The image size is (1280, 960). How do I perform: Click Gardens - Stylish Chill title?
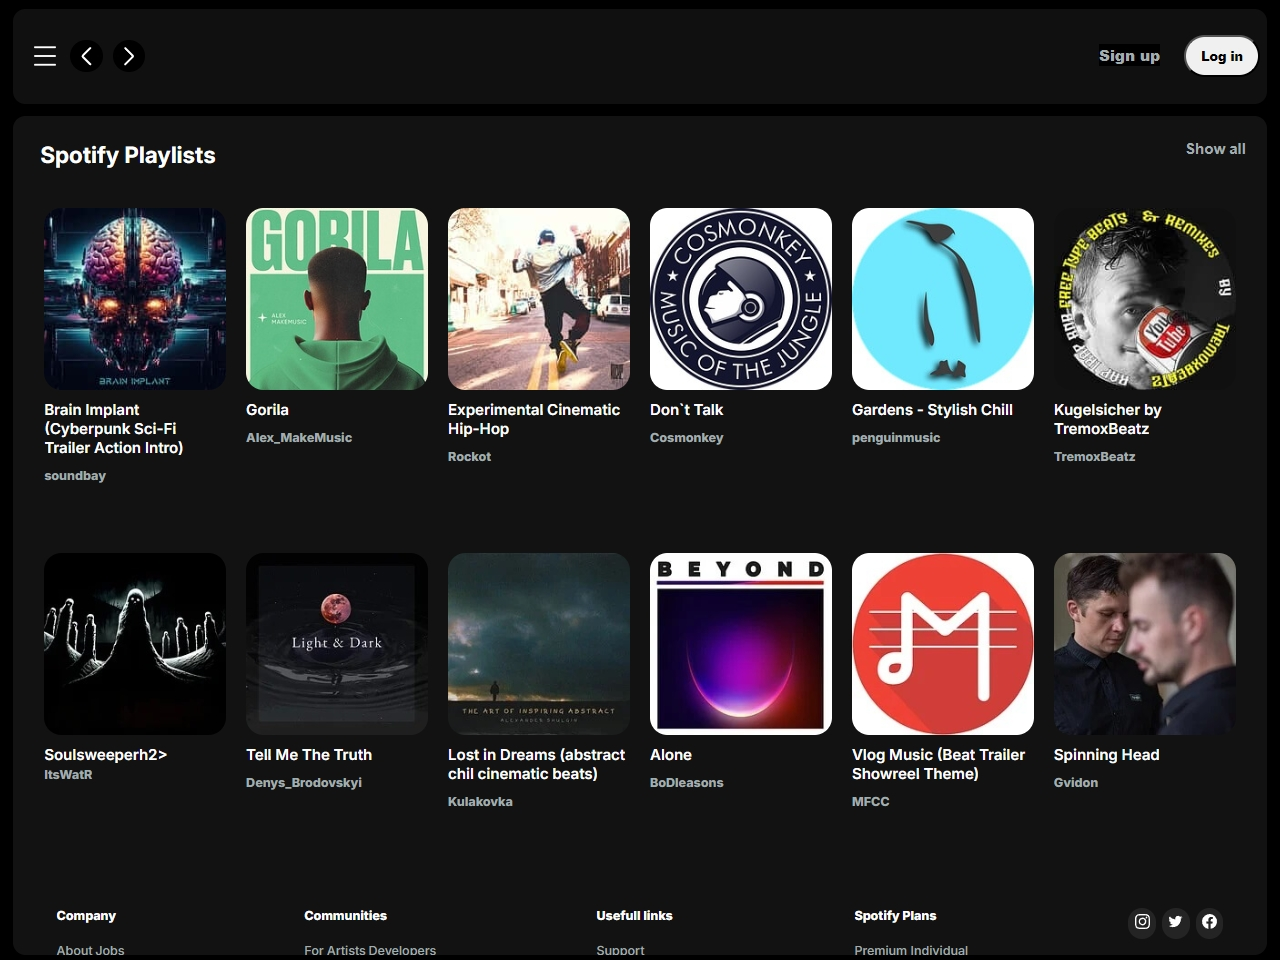(x=932, y=410)
